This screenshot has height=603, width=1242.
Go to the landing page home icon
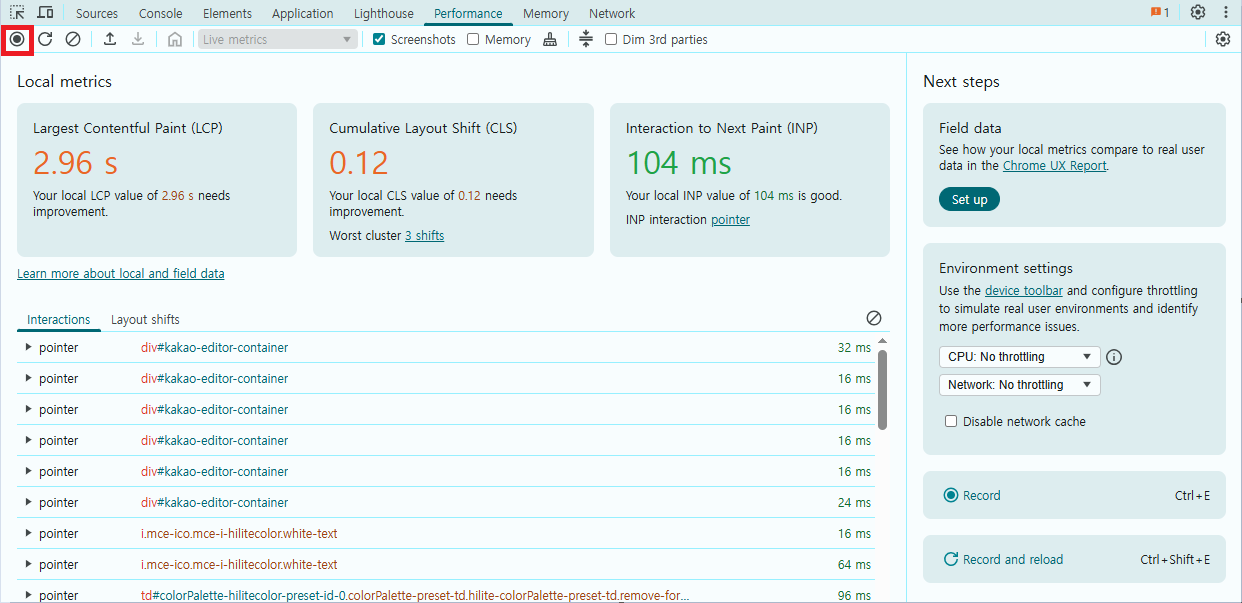tap(175, 39)
